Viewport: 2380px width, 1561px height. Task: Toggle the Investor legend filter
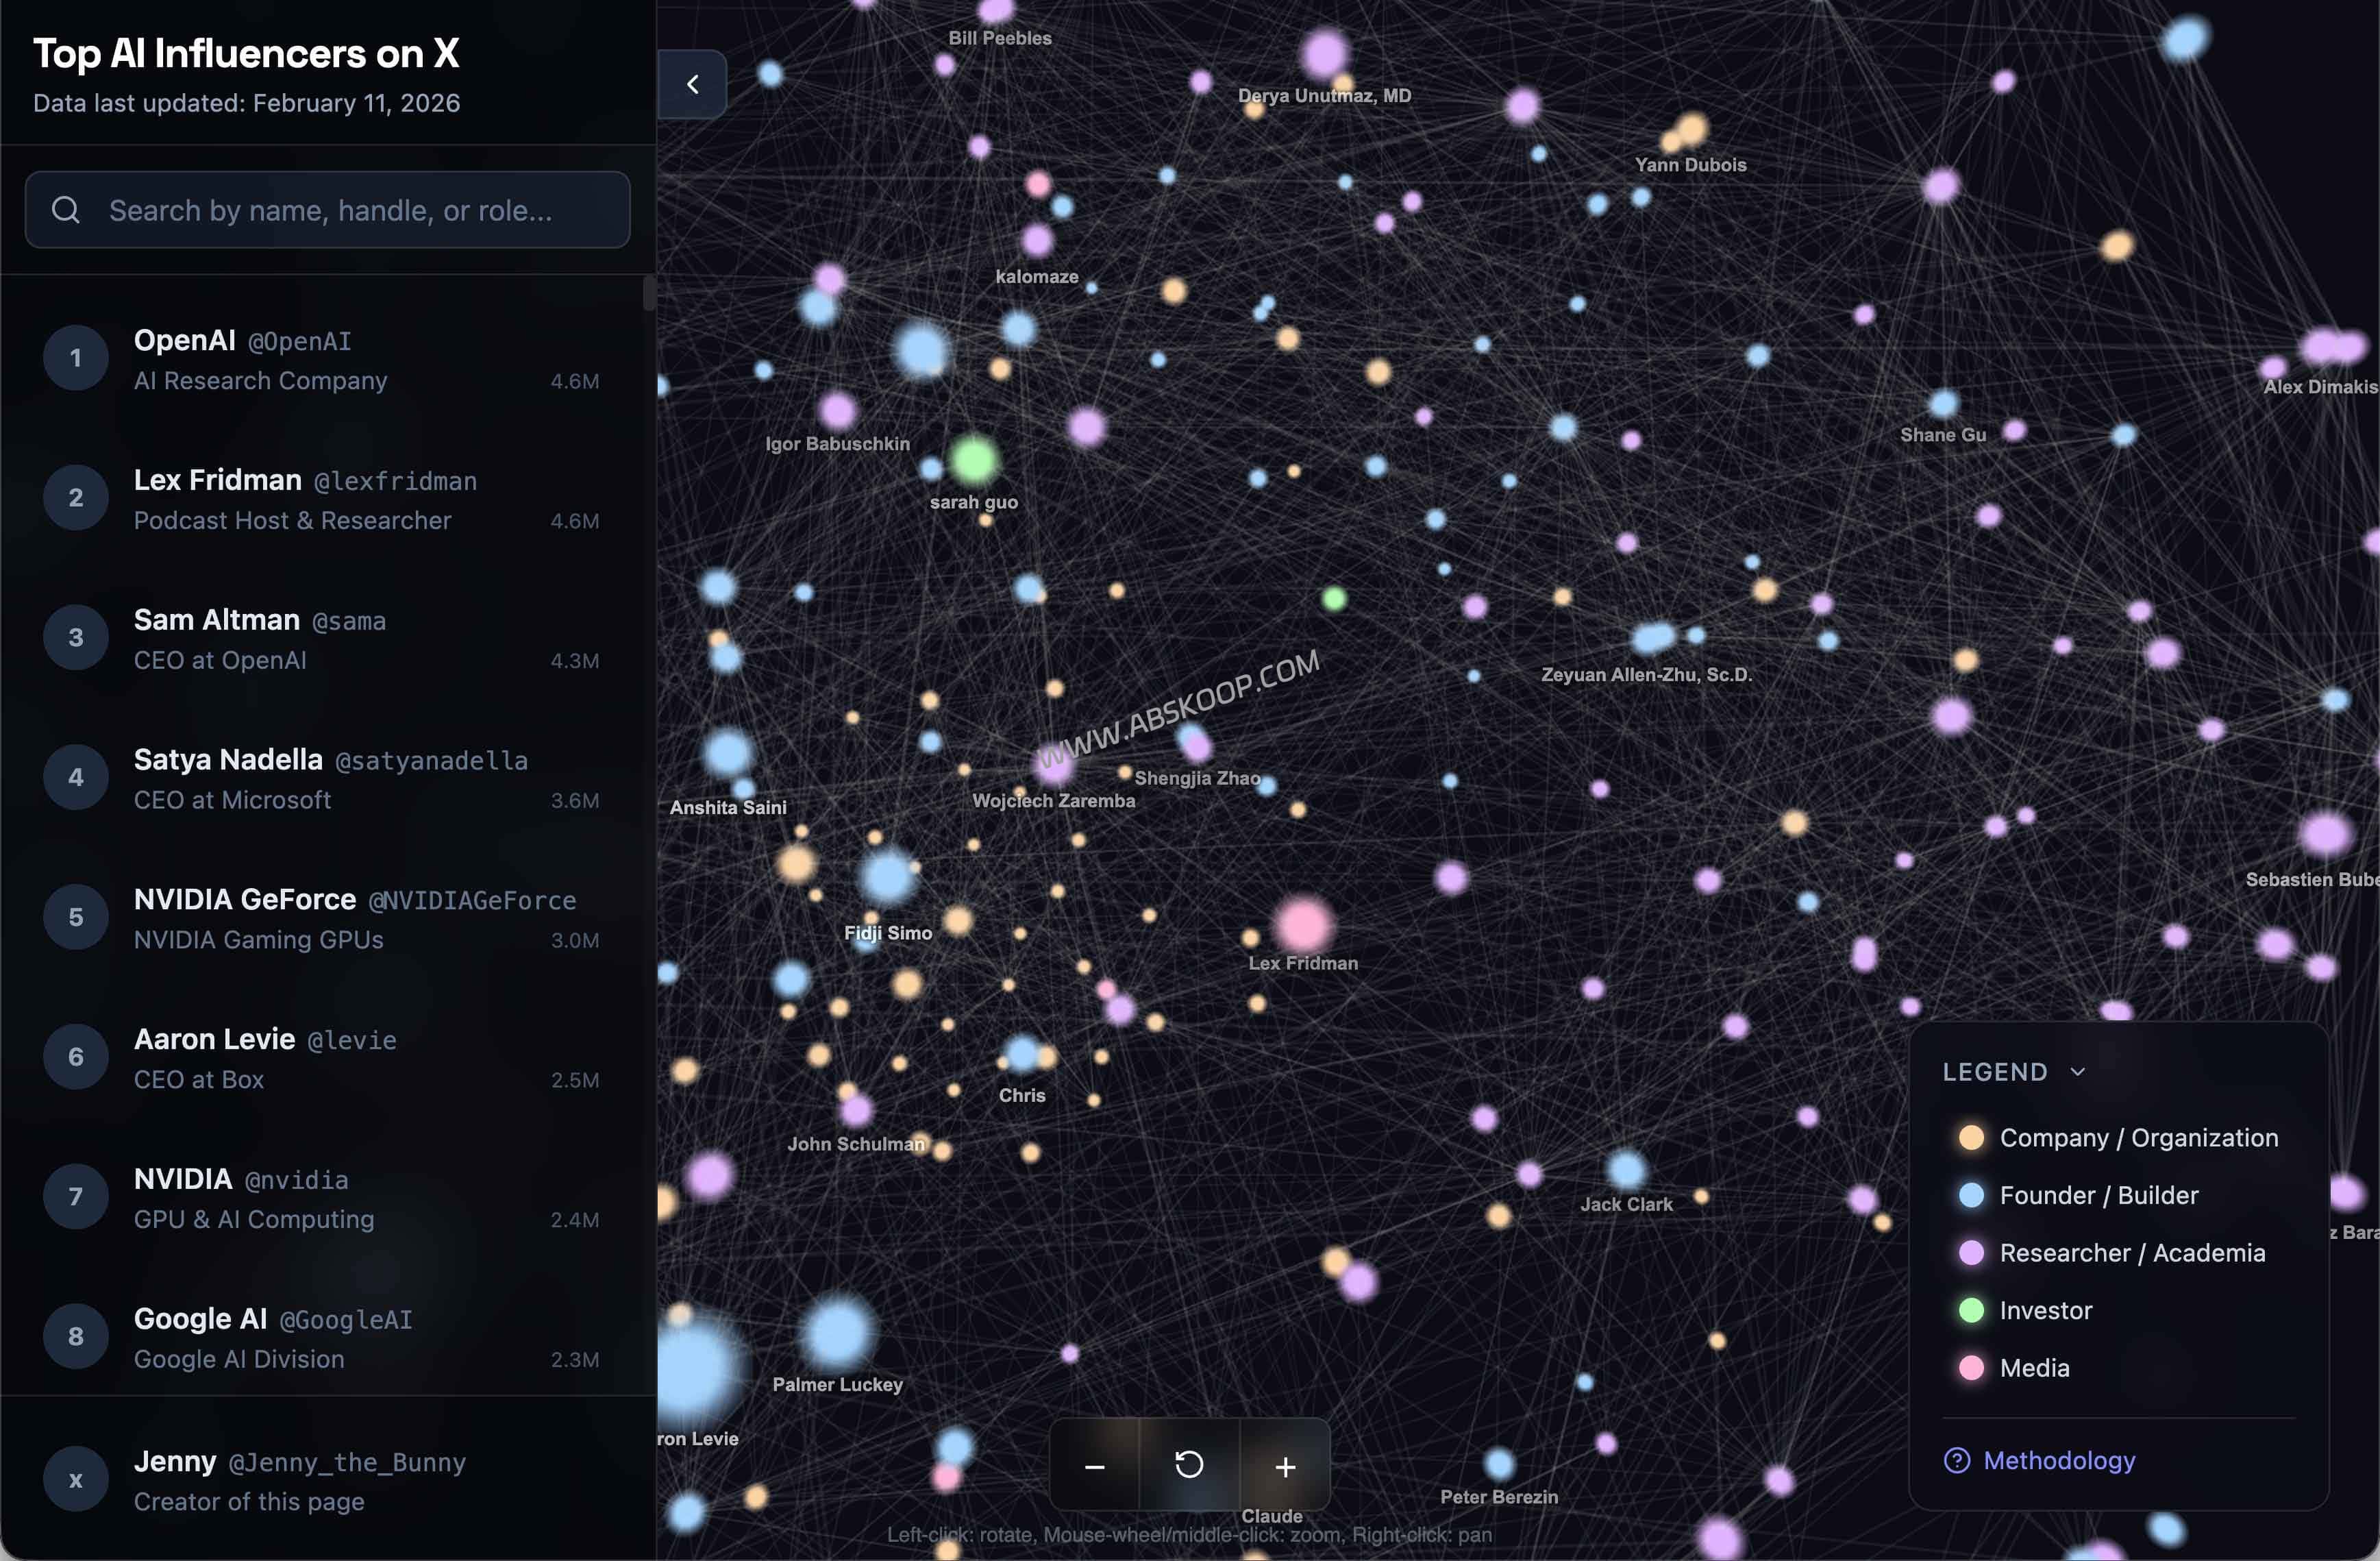click(x=1971, y=1310)
